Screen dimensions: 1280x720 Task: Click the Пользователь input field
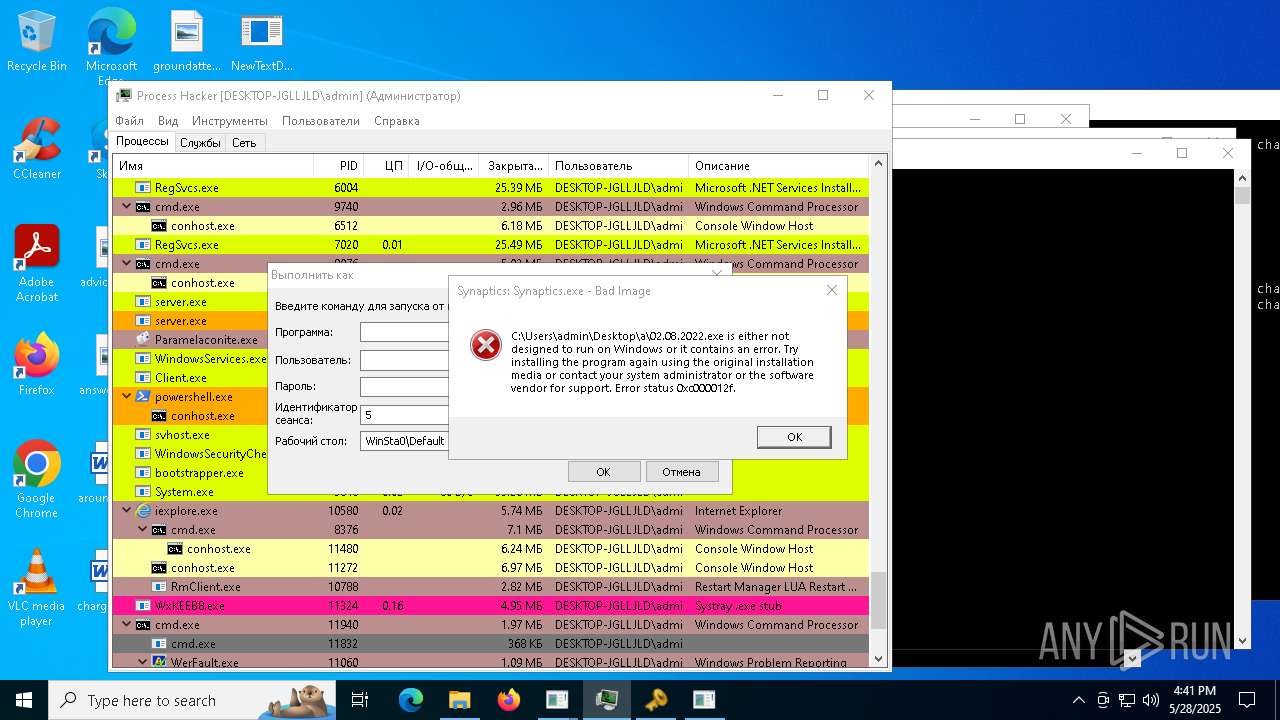[404, 360]
